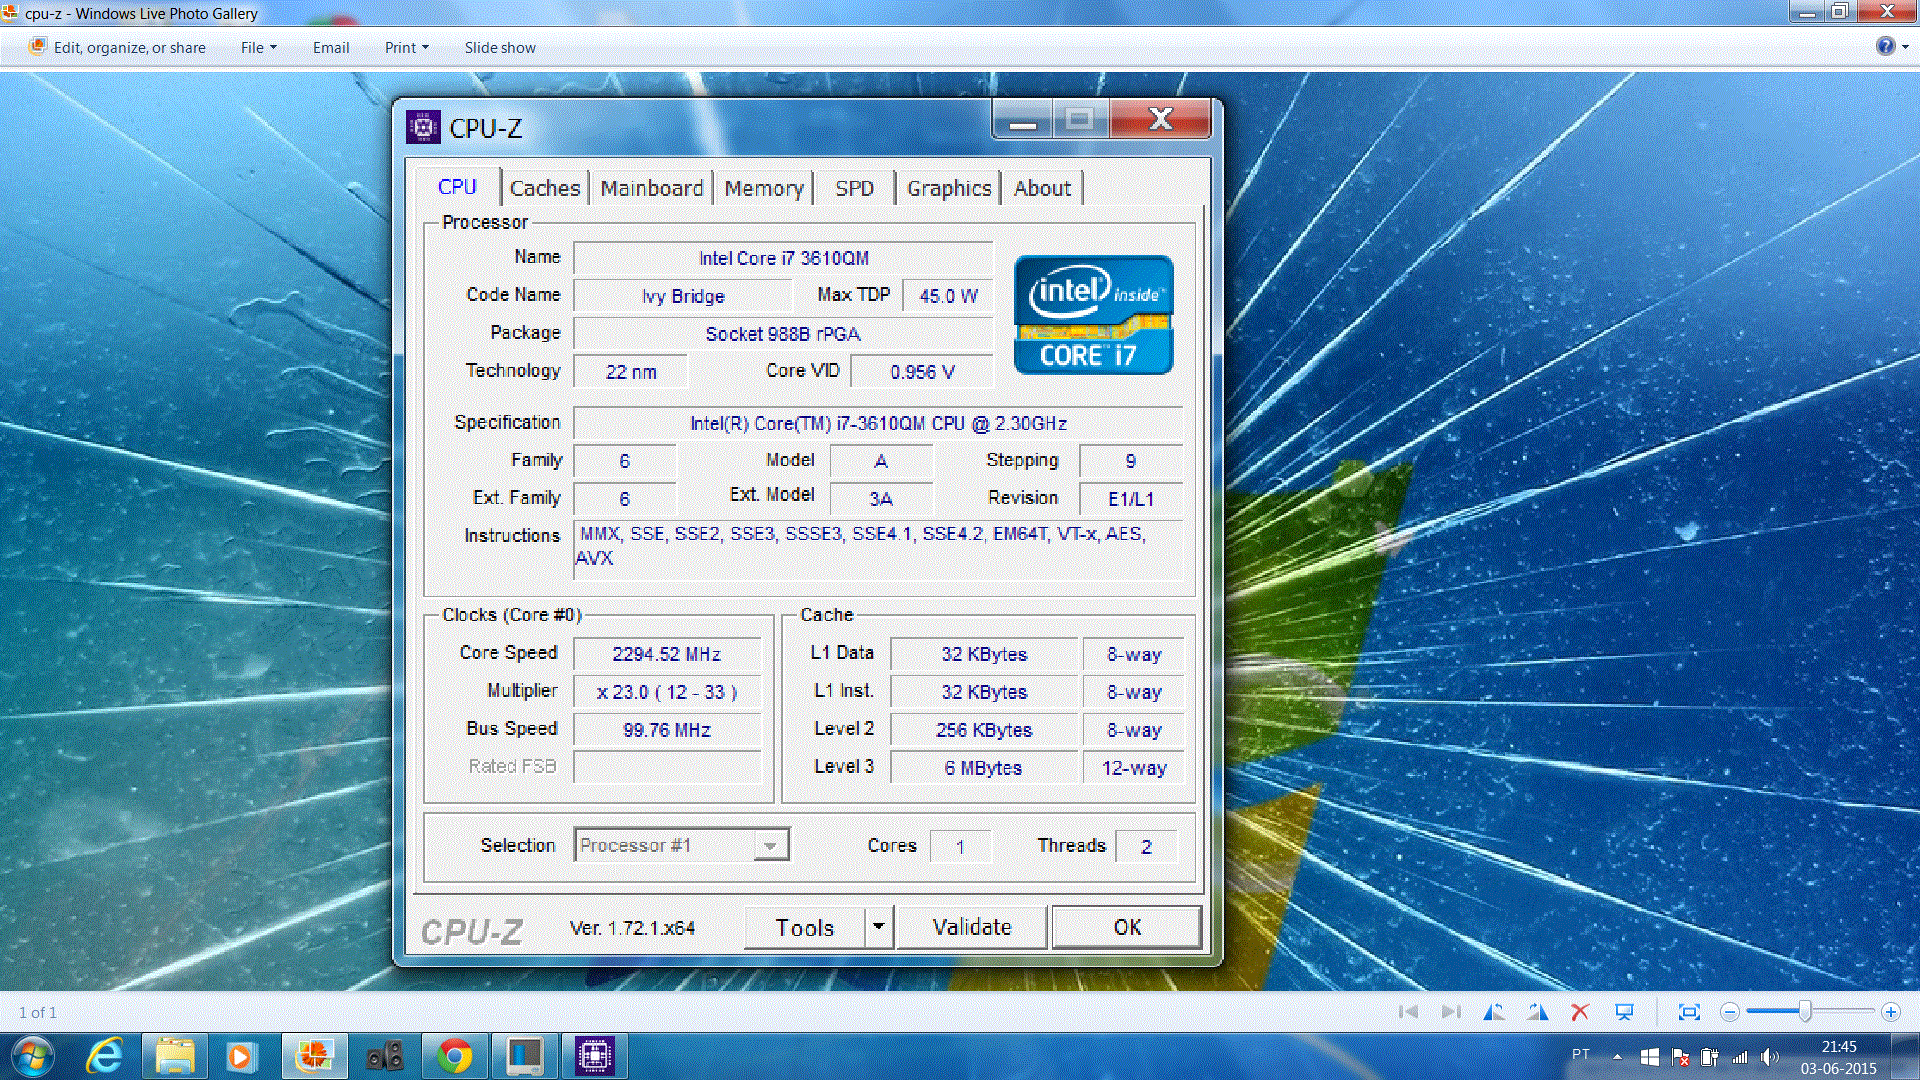This screenshot has width=1920, height=1080.
Task: Zoom out using the minus button
Action: (x=1730, y=1012)
